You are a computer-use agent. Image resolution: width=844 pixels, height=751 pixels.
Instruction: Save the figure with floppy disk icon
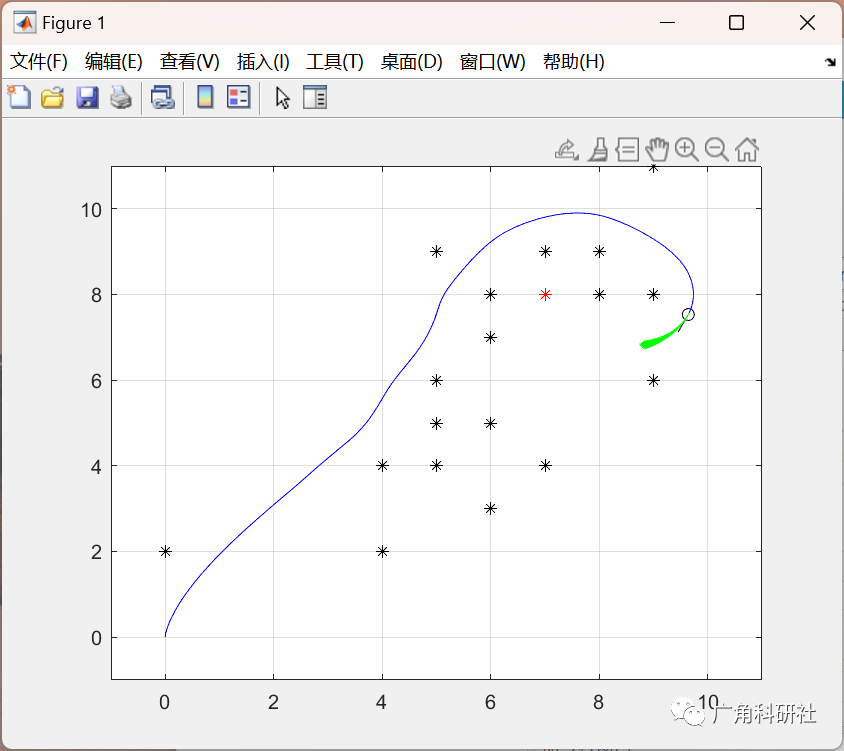[87, 98]
